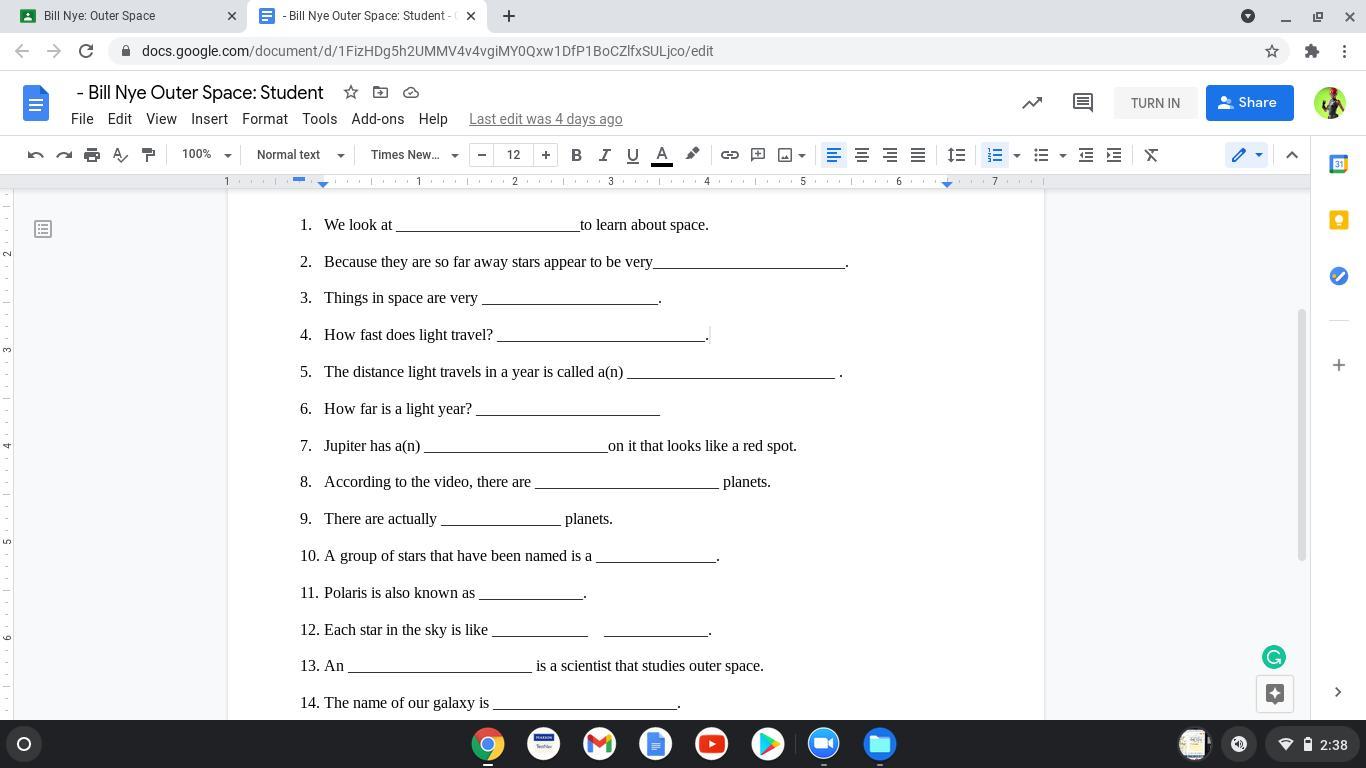
Task: Open Google Keep in side panel
Action: [1338, 220]
